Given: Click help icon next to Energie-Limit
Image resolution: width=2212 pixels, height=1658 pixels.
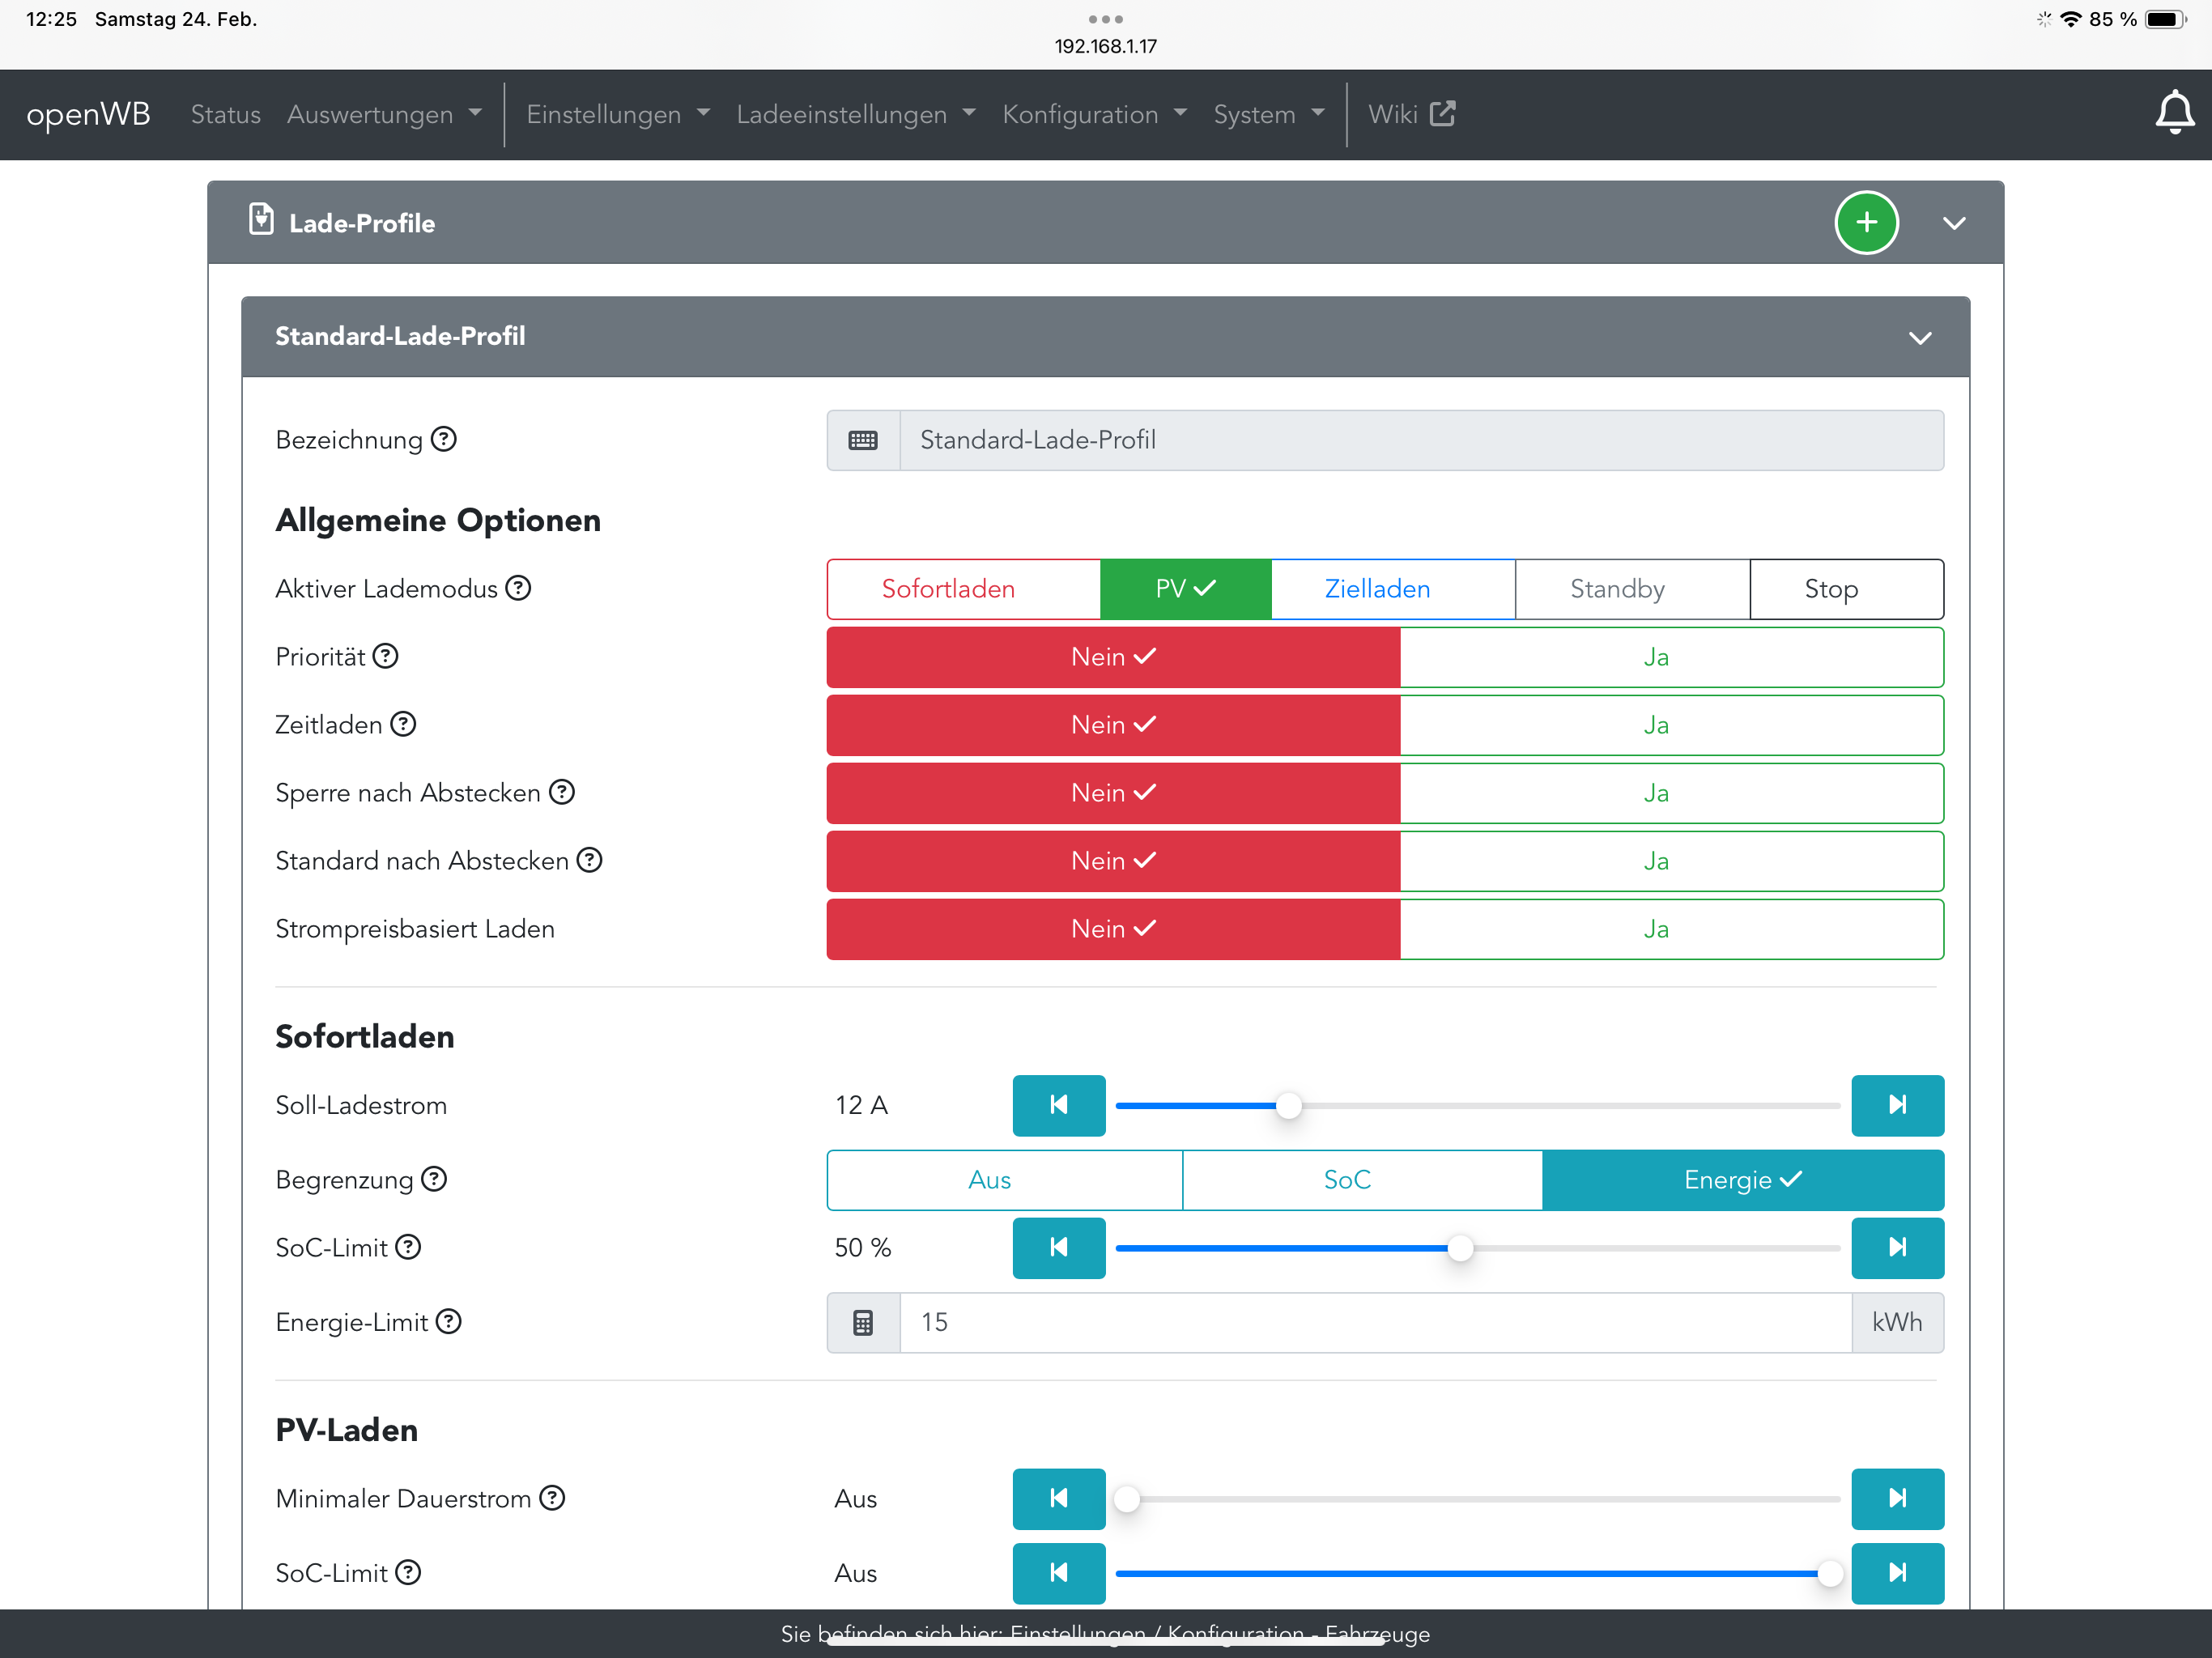Looking at the screenshot, I should click(x=449, y=1322).
